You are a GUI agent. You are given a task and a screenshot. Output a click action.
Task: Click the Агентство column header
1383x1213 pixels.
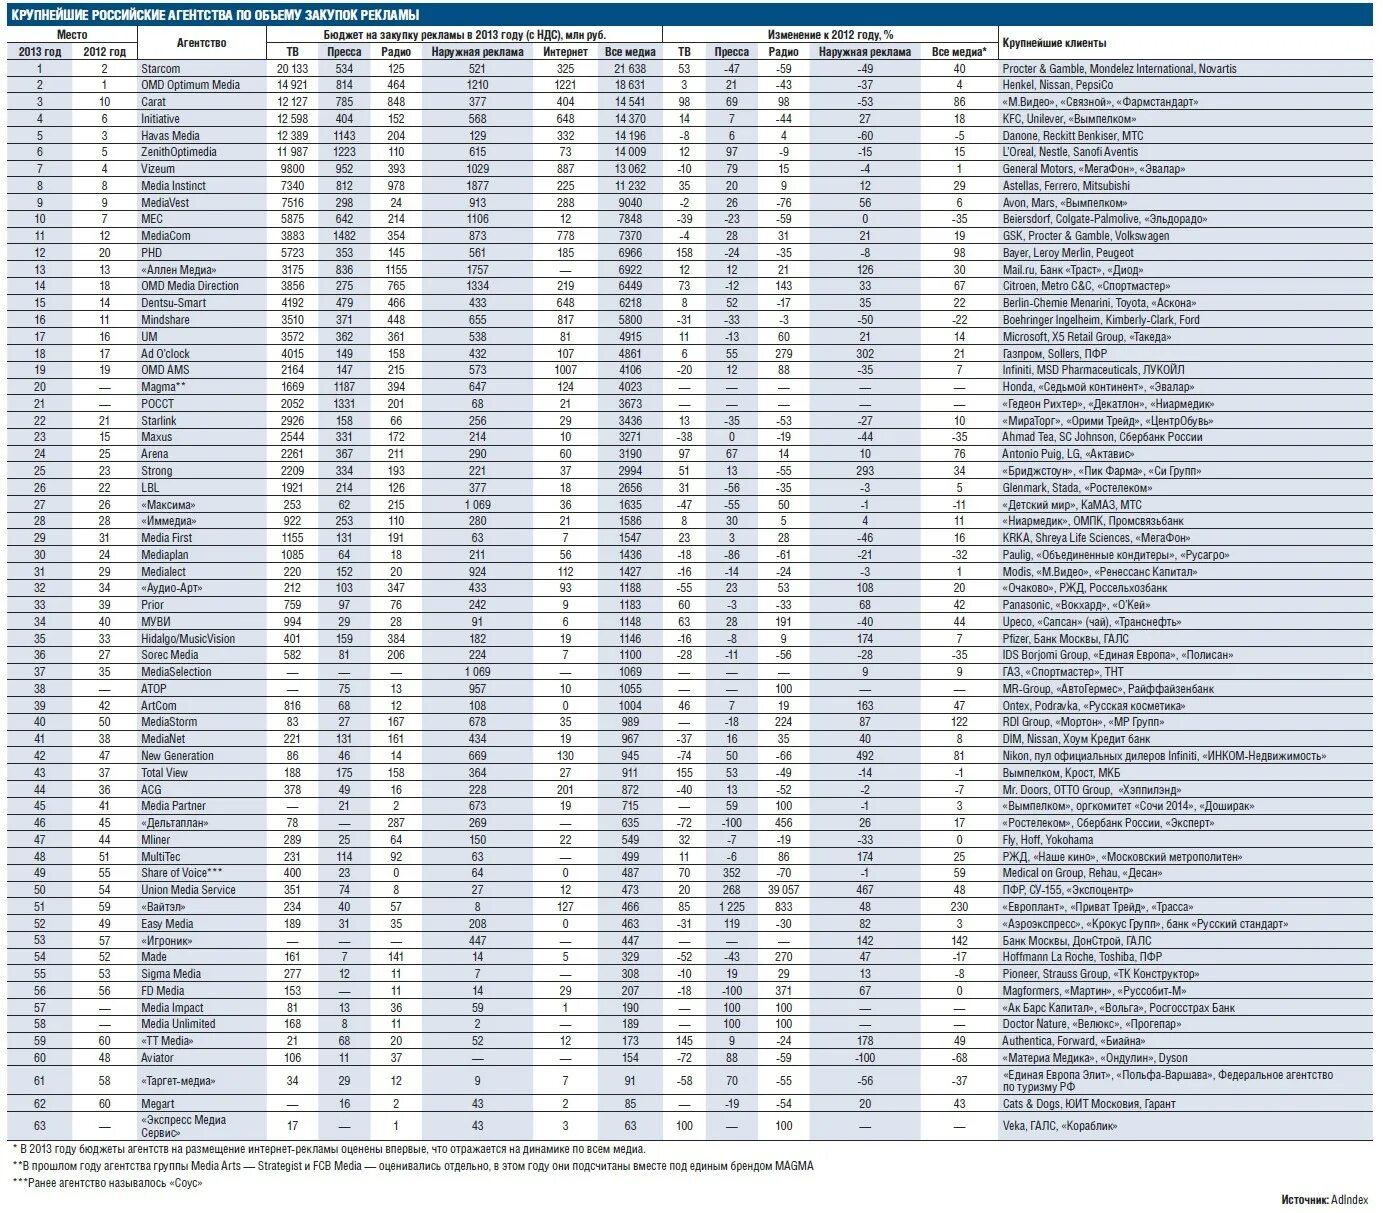(201, 43)
